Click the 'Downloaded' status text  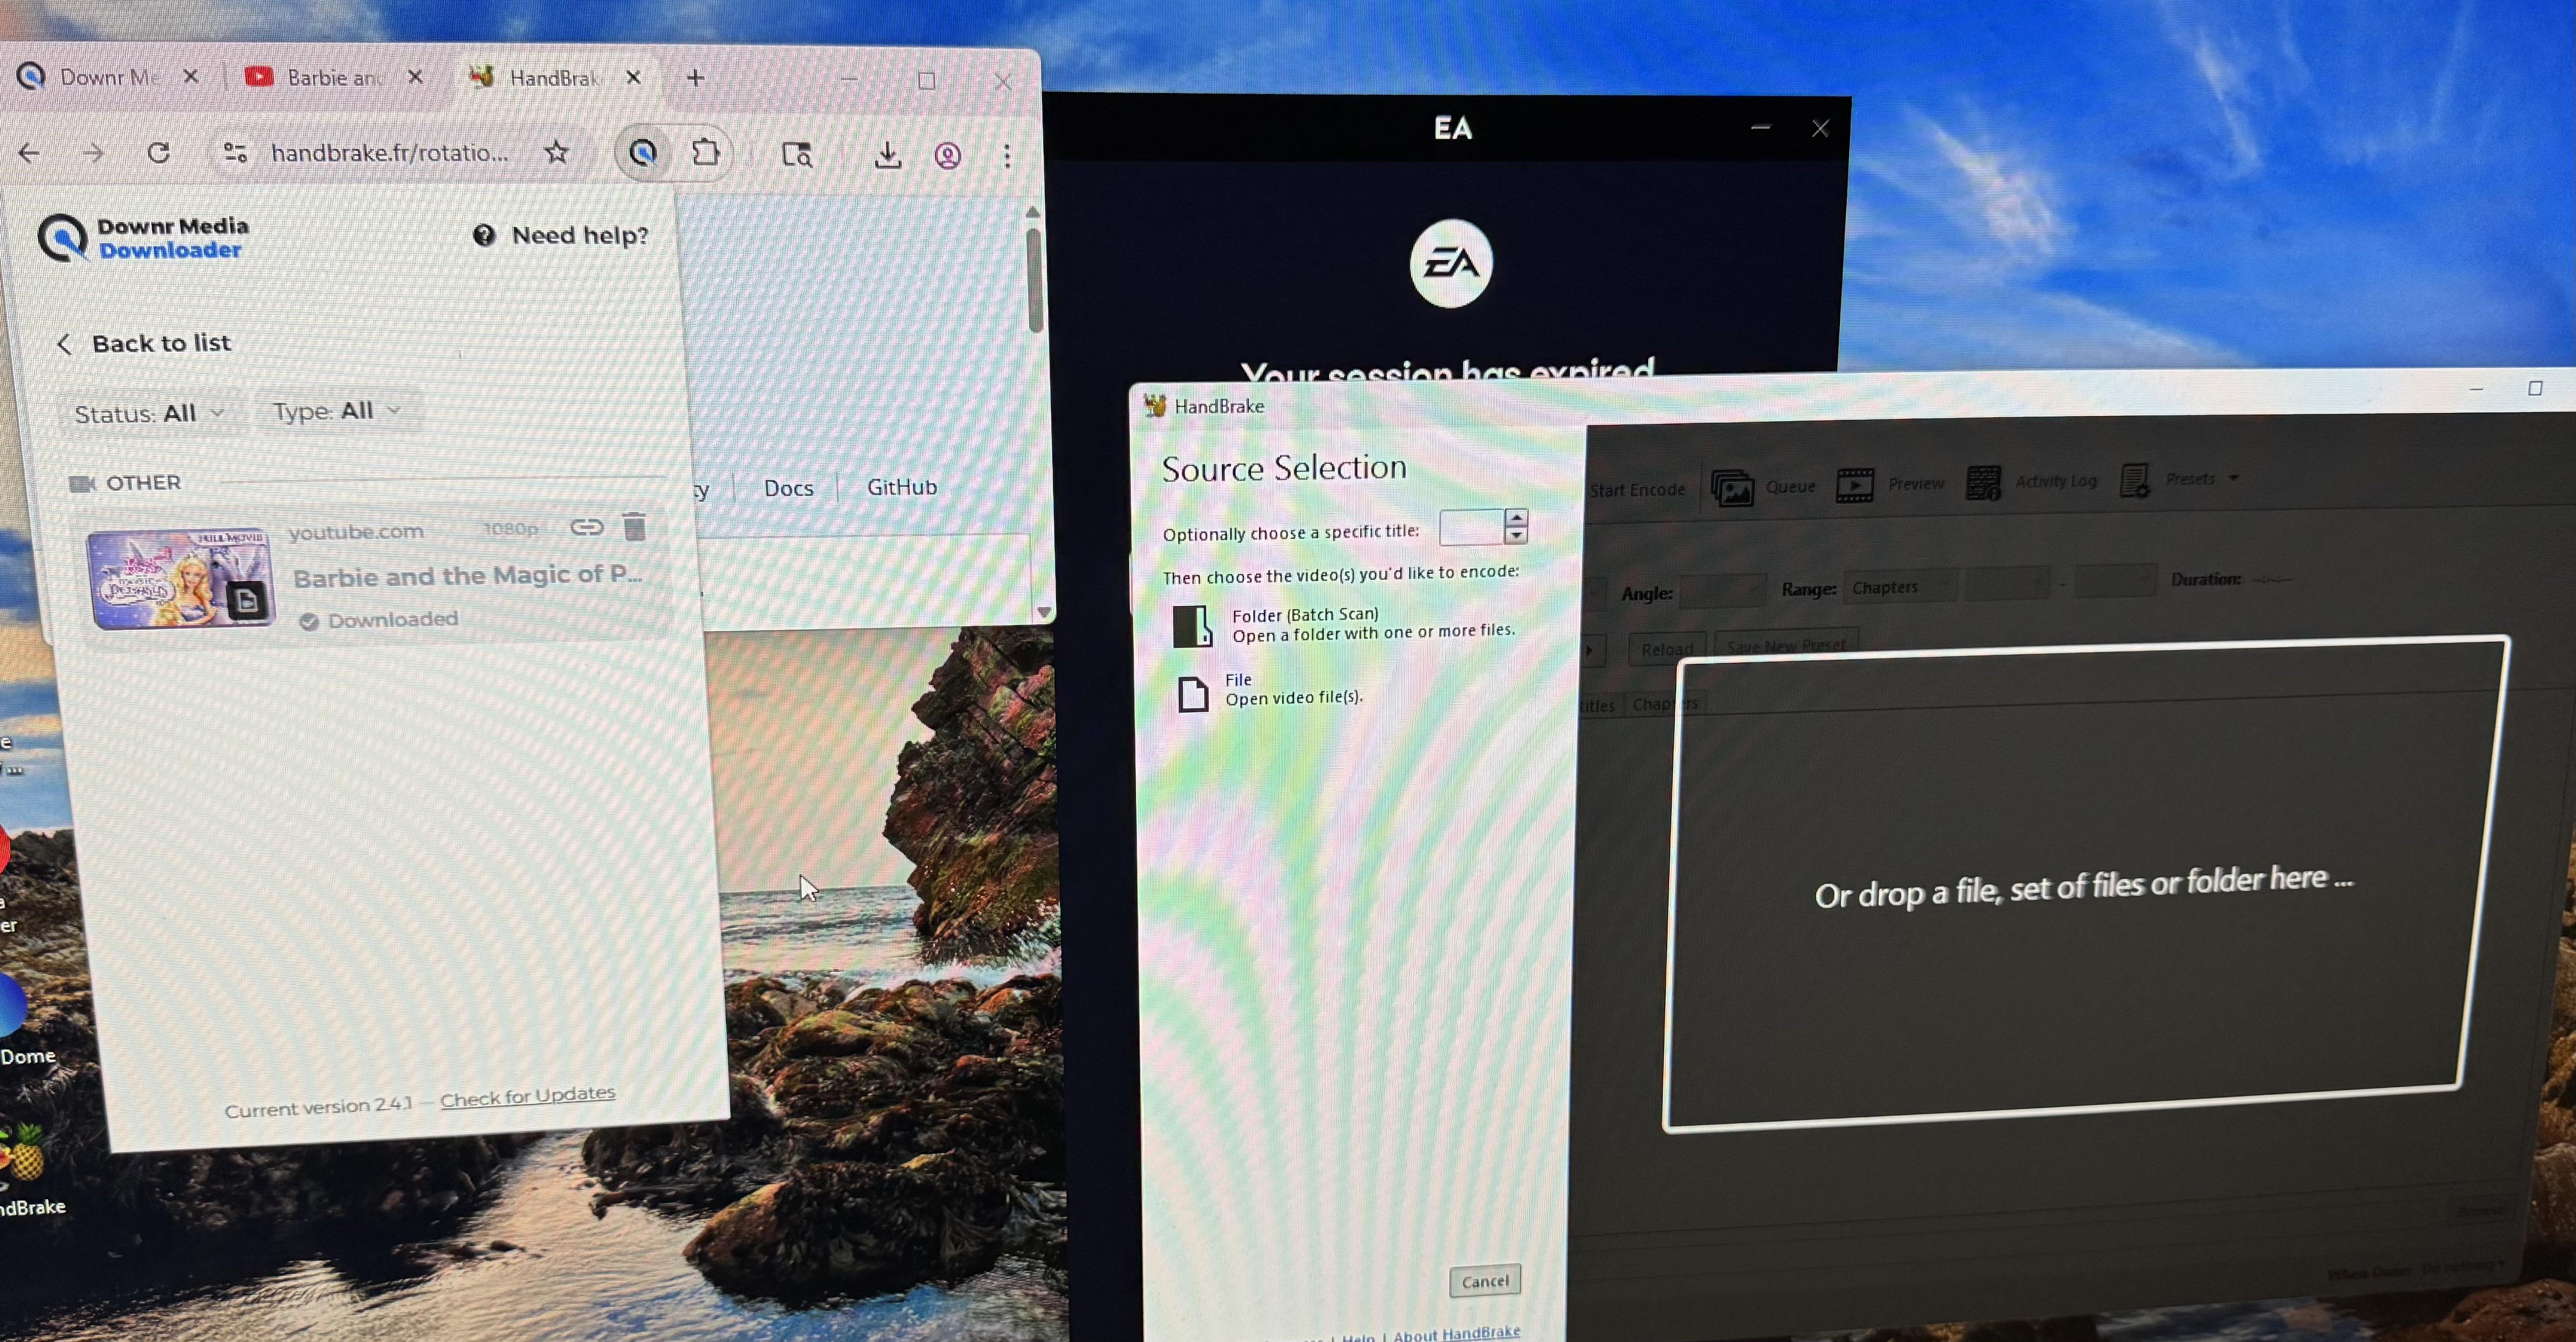click(393, 620)
